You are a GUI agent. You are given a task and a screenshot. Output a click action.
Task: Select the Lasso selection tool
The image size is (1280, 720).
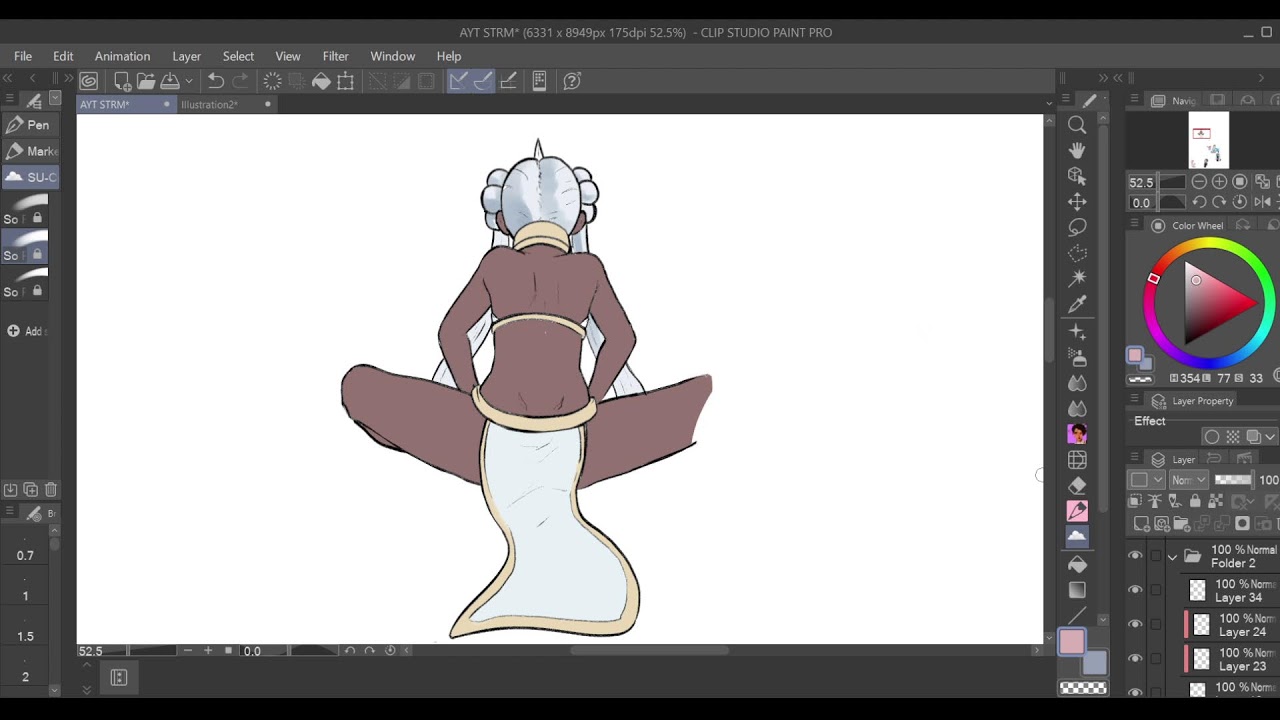tap(1077, 227)
